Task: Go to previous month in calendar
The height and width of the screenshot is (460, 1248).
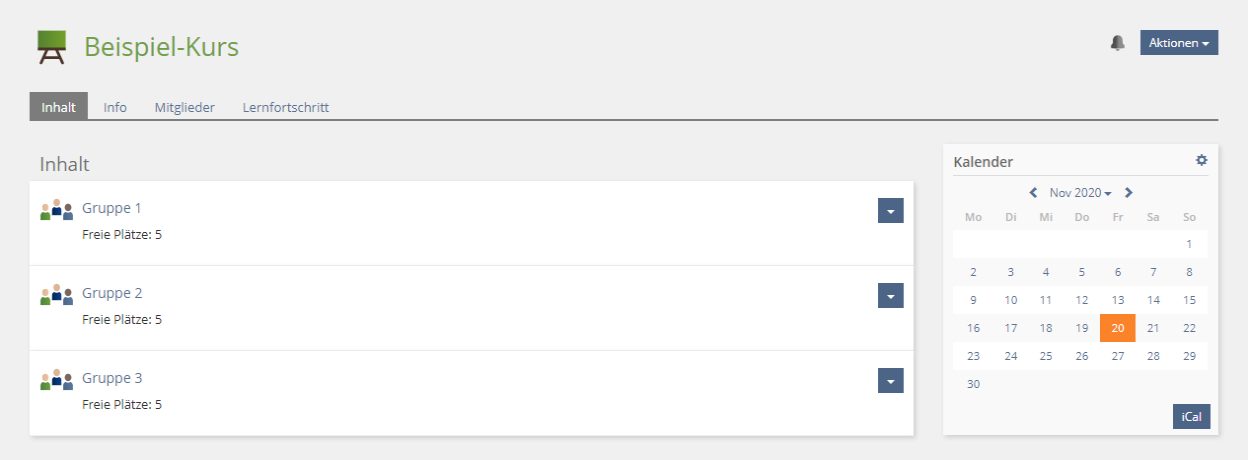Action: coord(1033,193)
